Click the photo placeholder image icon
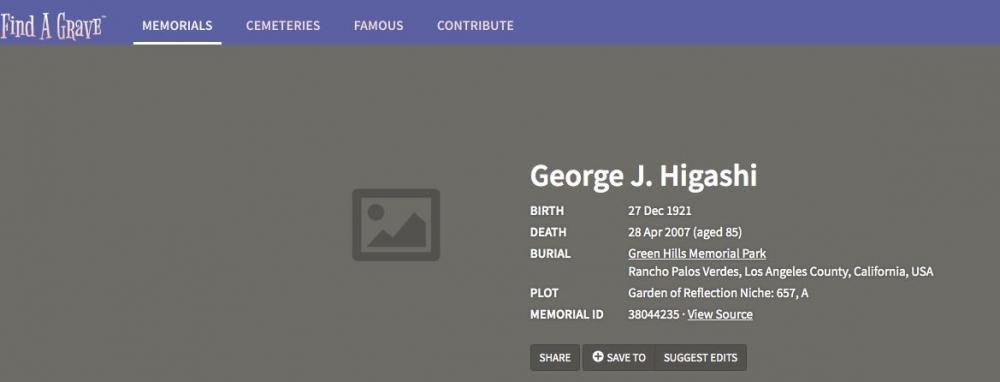Viewport: 1000px width, 382px height. click(x=396, y=224)
